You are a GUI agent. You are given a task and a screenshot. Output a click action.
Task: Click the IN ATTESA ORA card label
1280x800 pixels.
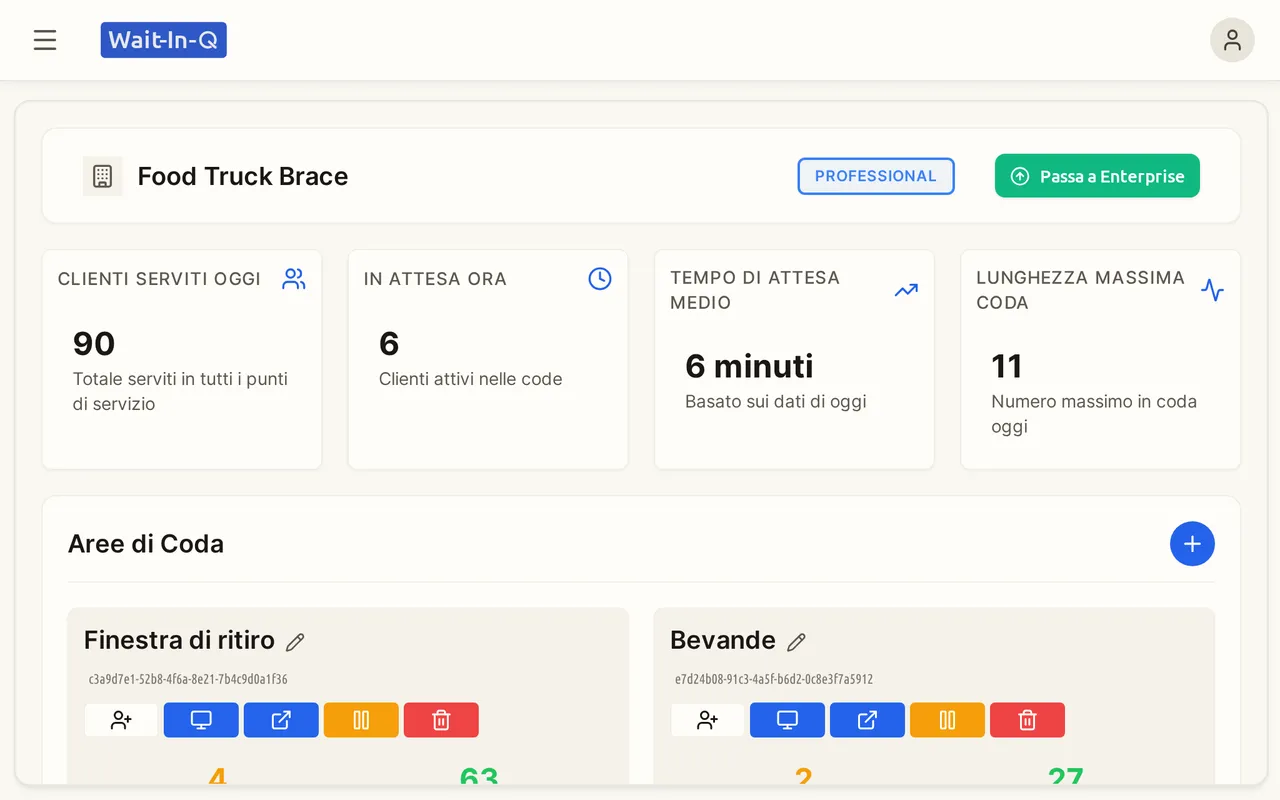point(435,279)
